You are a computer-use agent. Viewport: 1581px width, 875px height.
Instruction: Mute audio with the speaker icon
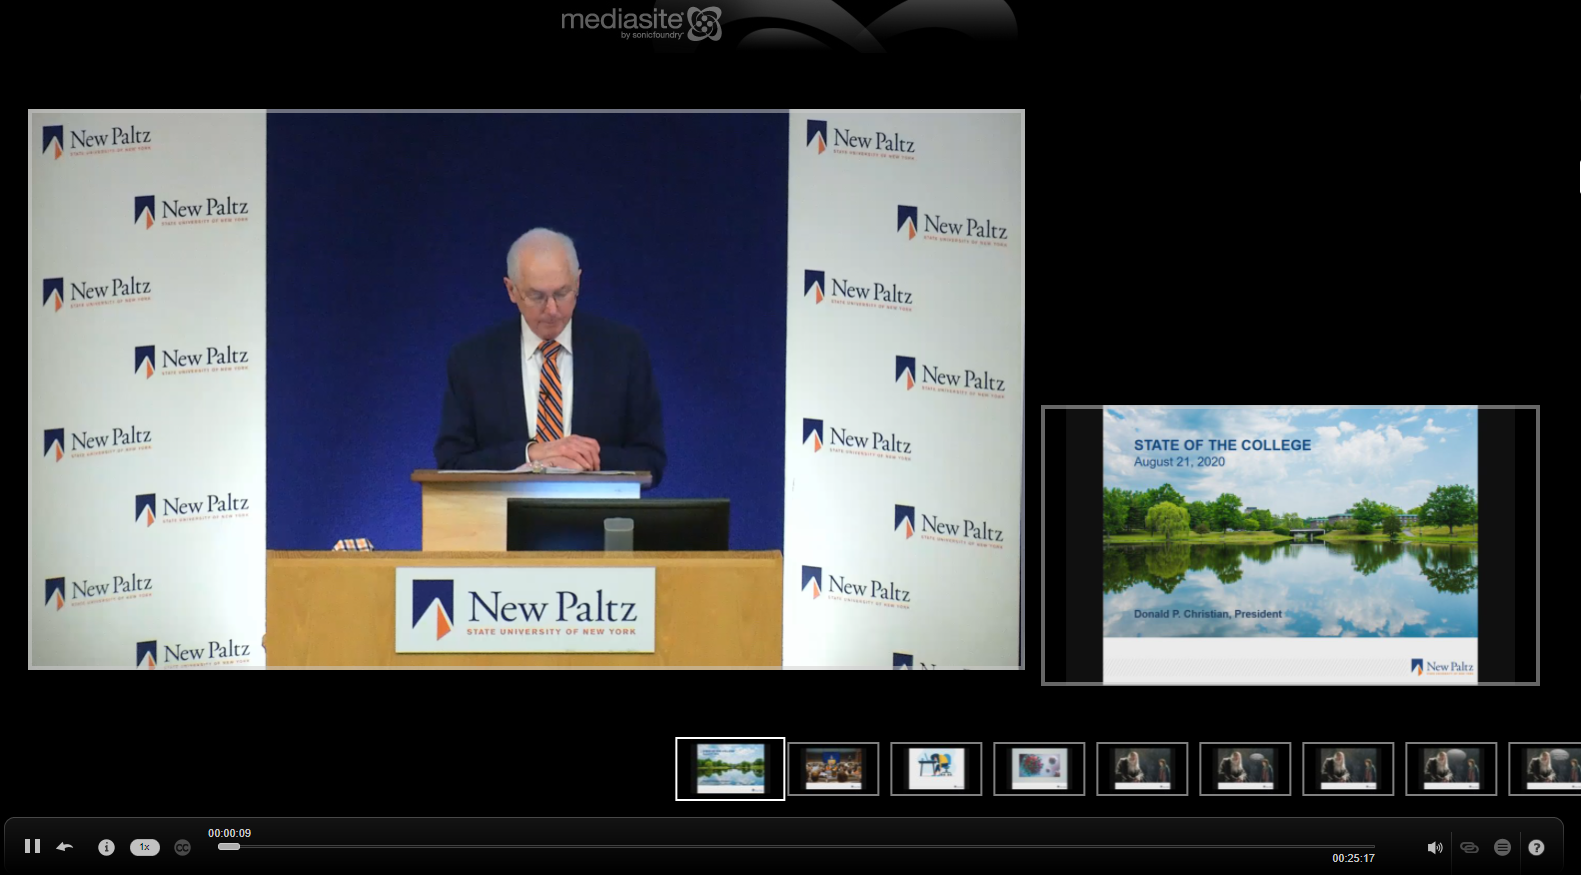[1435, 847]
